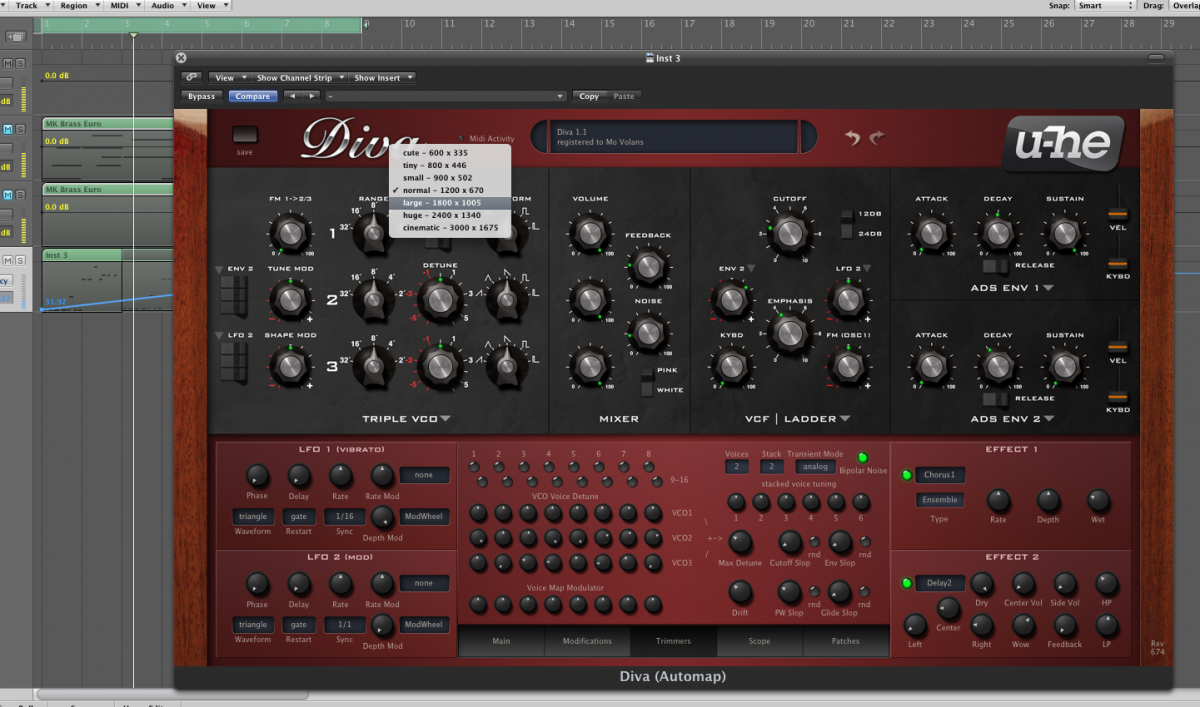
Task: Click the filter Cutoff knob
Action: [789, 233]
